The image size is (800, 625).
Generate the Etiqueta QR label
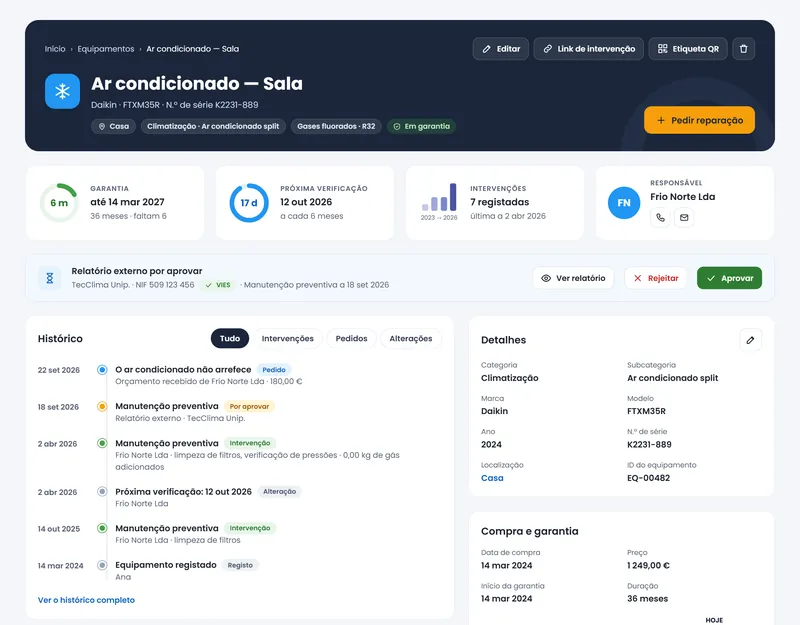coord(688,49)
